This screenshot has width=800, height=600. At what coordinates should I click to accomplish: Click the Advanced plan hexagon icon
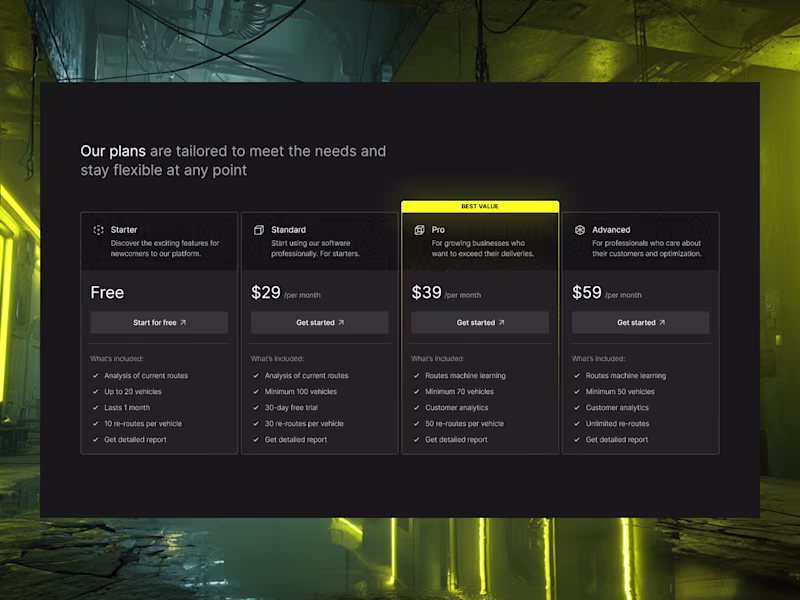[x=580, y=230]
